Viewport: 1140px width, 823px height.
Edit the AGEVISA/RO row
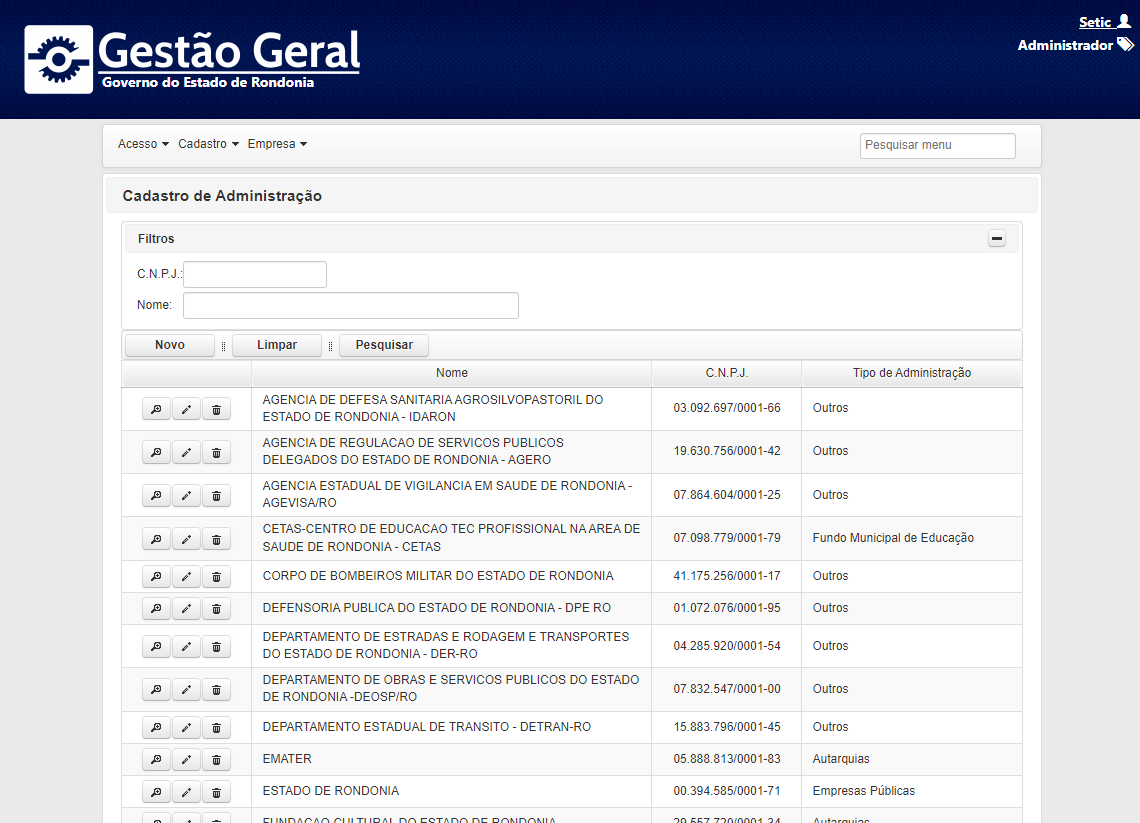[186, 496]
